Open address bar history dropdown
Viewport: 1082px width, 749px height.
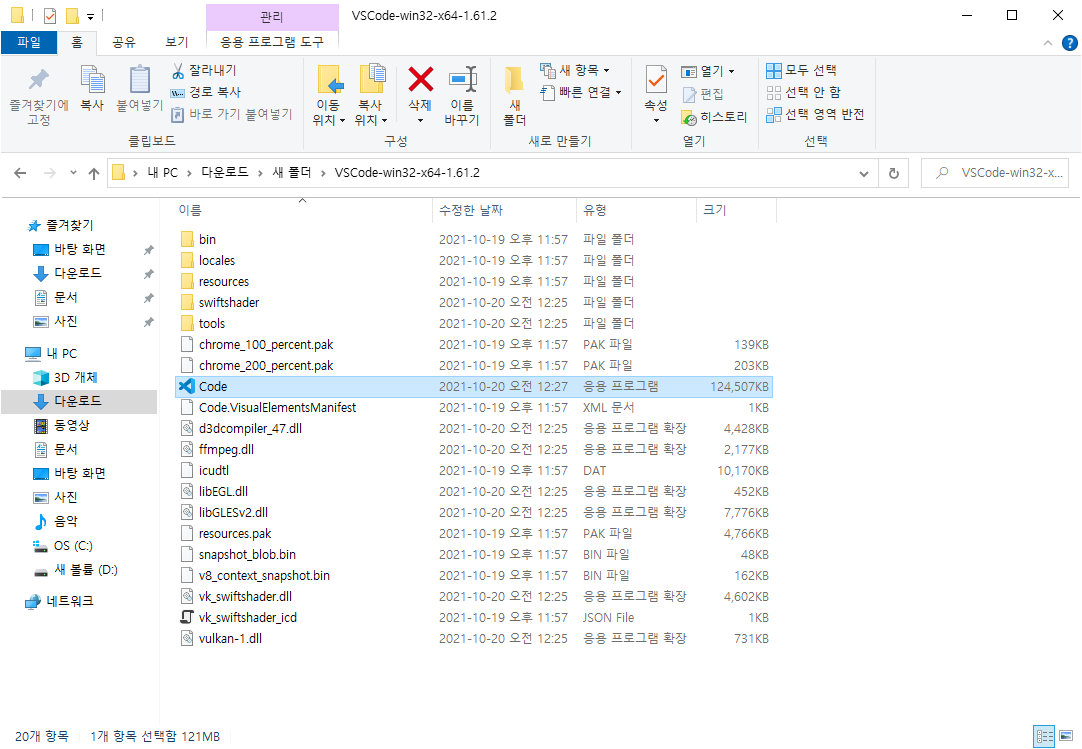[863, 173]
